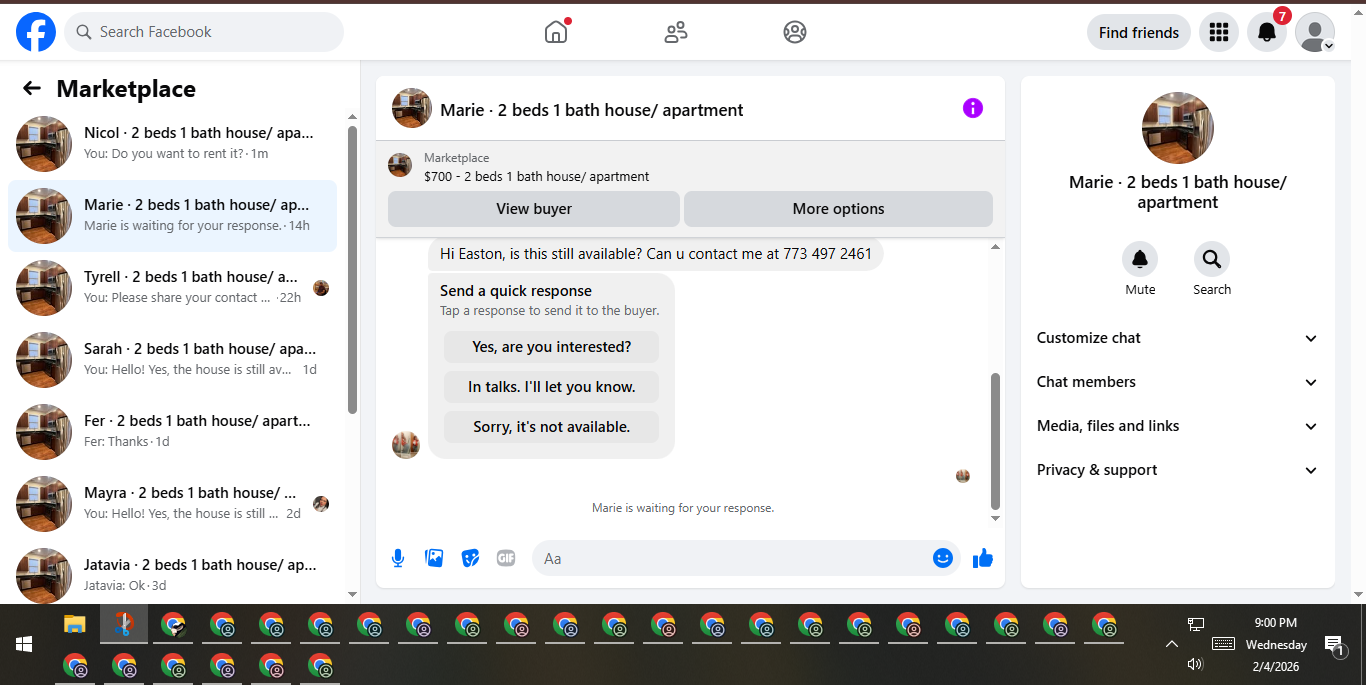The width and height of the screenshot is (1366, 685).
Task: Open the Friends tab in top navigation
Action: tap(676, 32)
